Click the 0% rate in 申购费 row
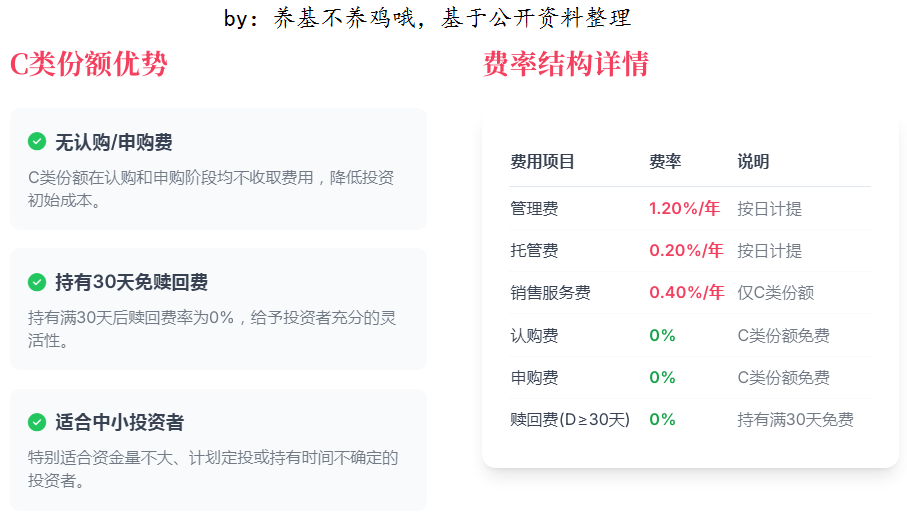 click(x=662, y=378)
